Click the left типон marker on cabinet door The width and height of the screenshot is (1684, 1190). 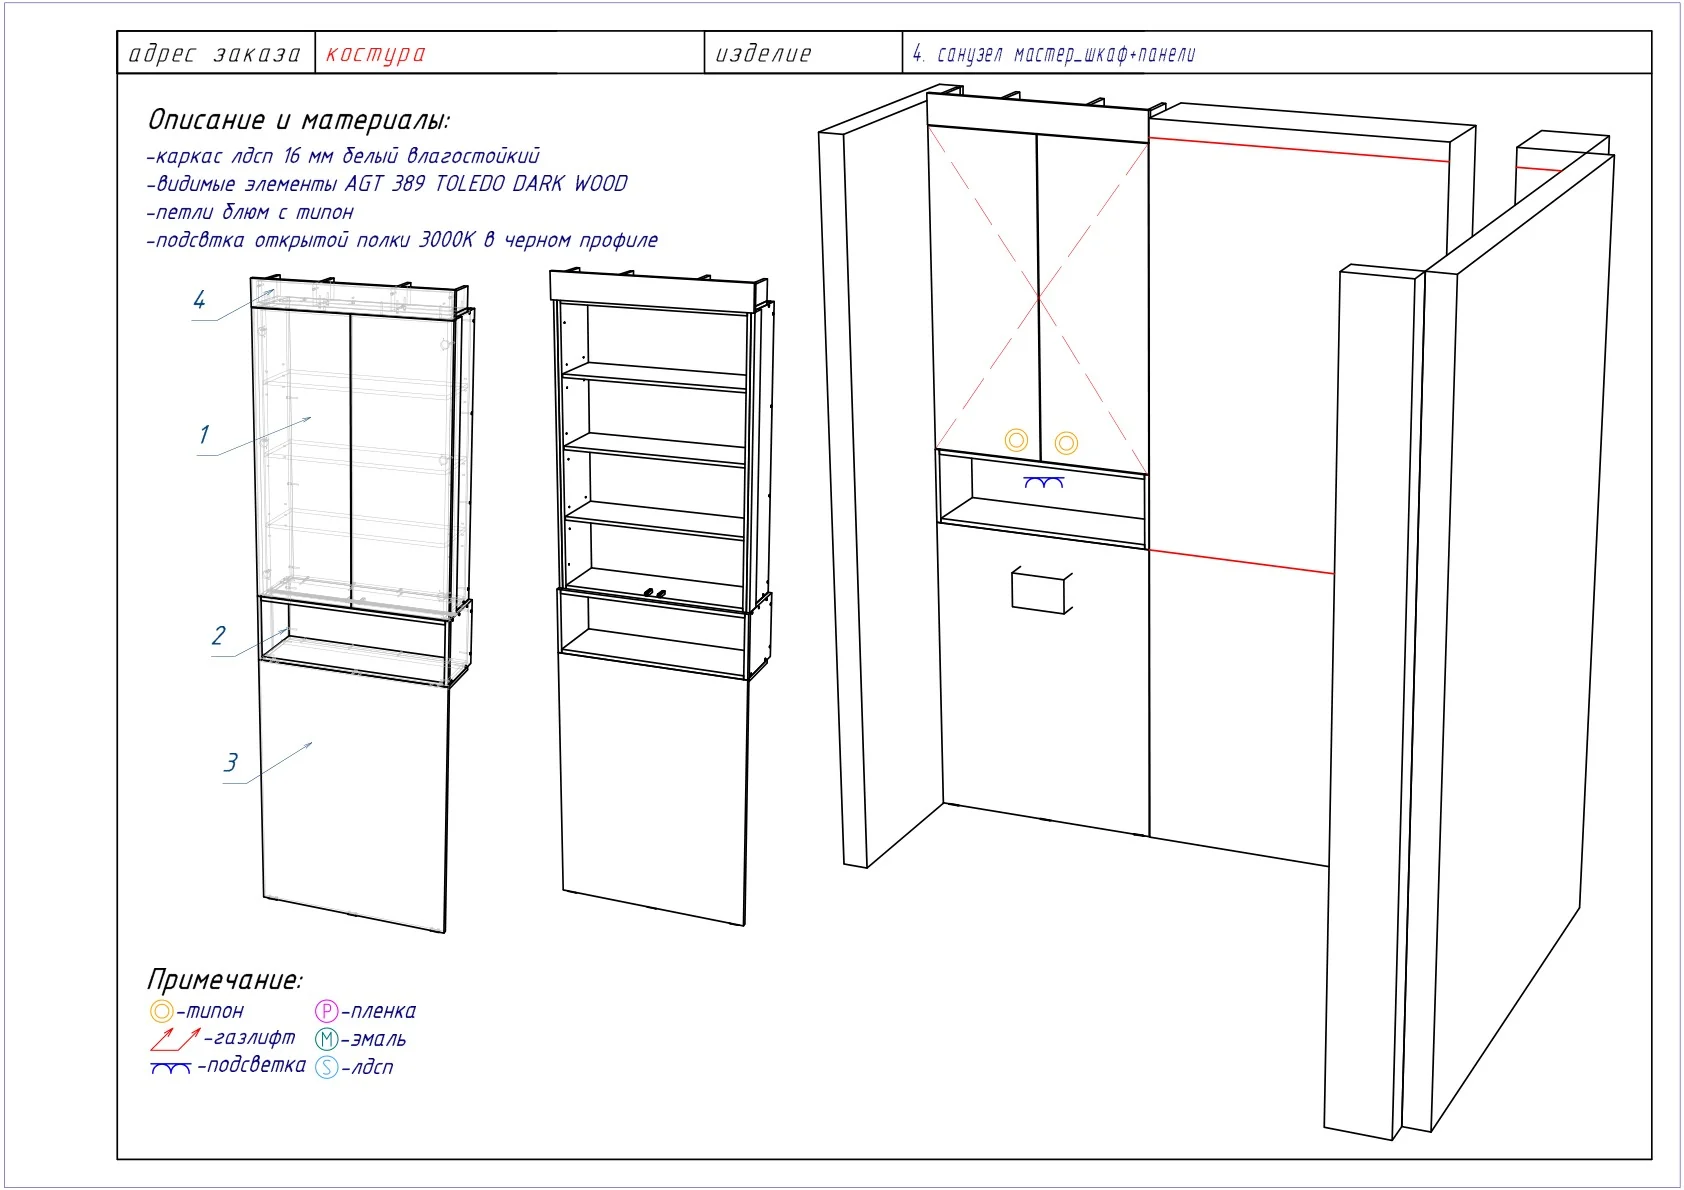click(x=1016, y=440)
